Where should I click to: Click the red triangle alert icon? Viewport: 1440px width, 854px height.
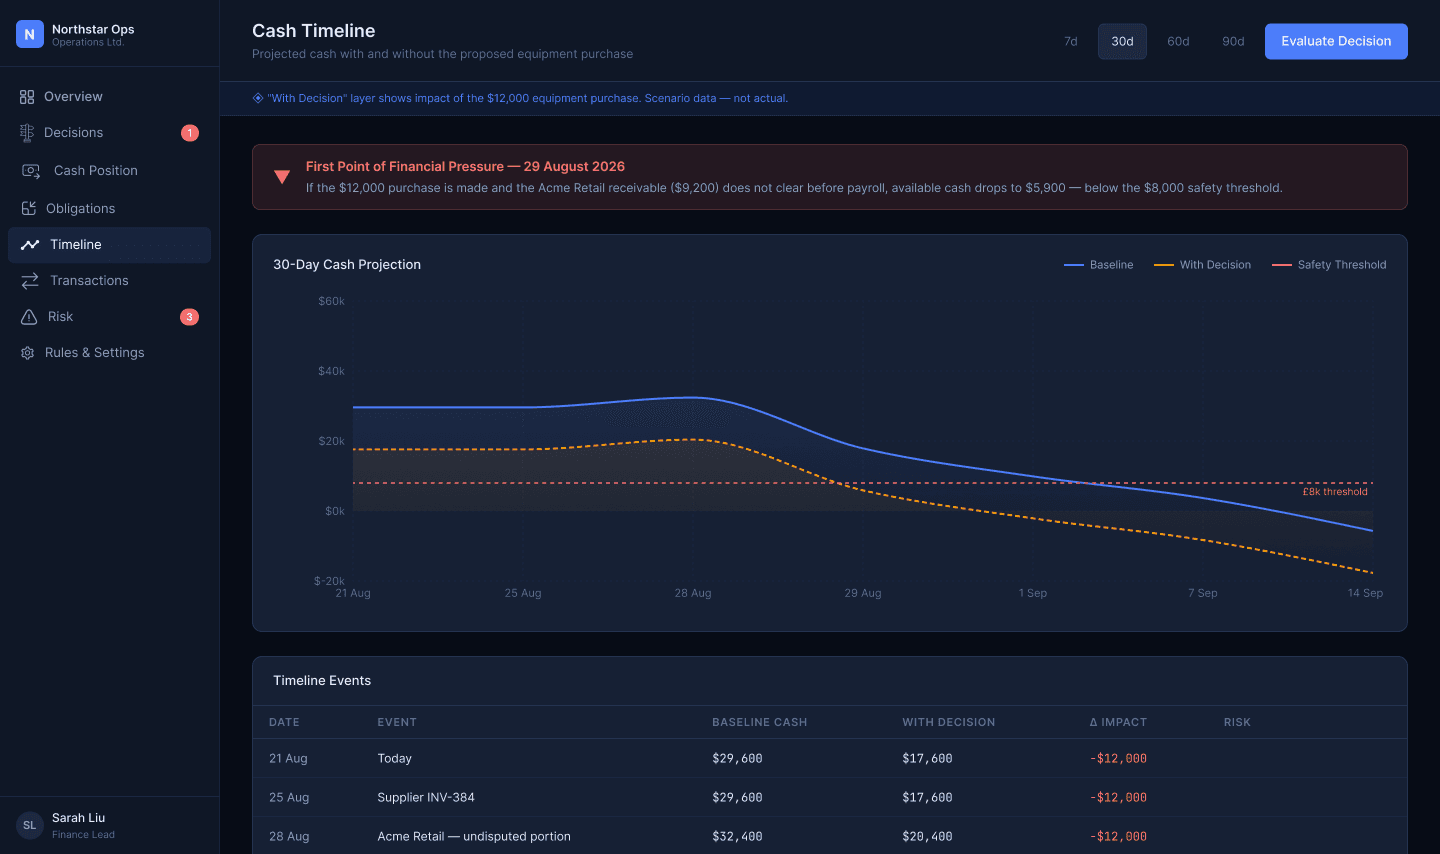pos(282,177)
